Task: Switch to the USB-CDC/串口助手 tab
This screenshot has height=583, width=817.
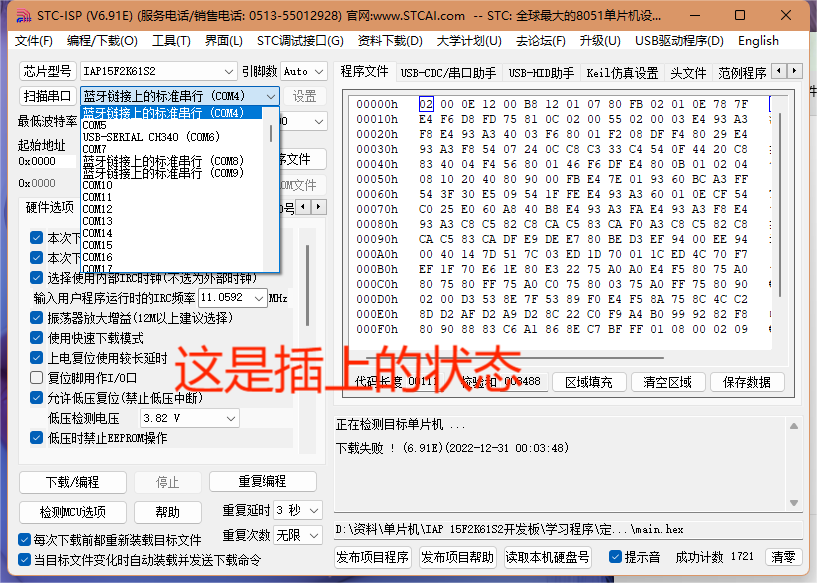Action: [x=448, y=73]
